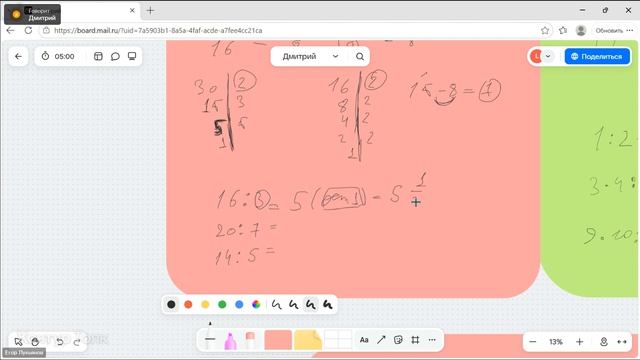The height and width of the screenshot is (360, 640).
Task: Start presentation screen mode
Action: [x=132, y=56]
